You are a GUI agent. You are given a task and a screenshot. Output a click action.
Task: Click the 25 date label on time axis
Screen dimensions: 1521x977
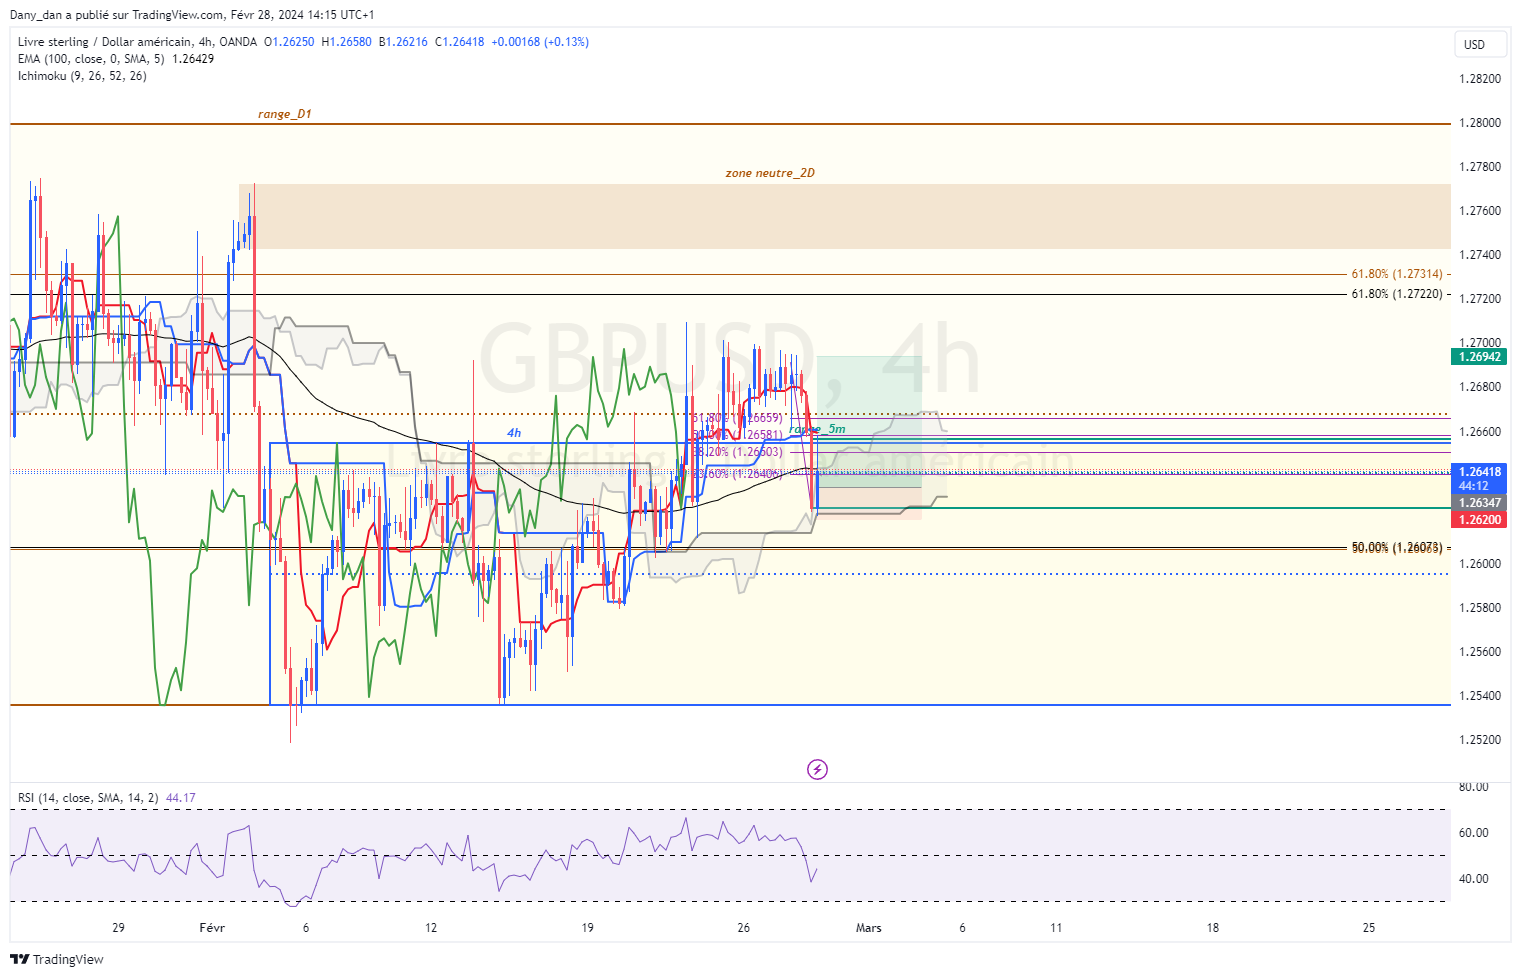1369,928
